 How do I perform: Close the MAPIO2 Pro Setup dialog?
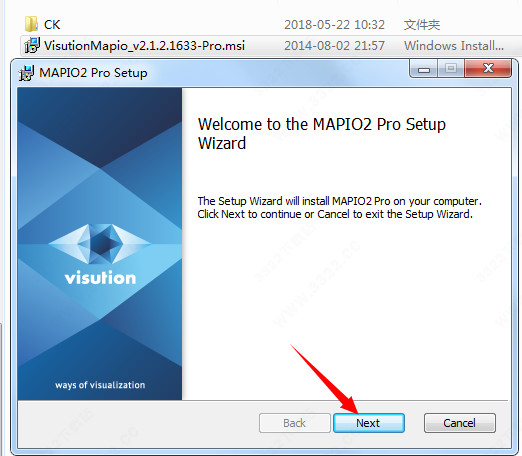click(488, 69)
